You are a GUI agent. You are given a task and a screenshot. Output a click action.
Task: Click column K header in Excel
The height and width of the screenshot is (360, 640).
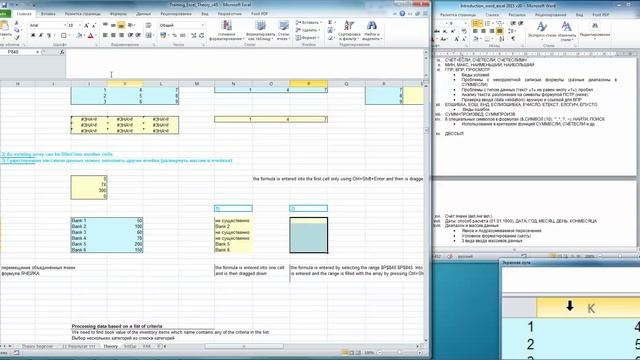pos(125,84)
